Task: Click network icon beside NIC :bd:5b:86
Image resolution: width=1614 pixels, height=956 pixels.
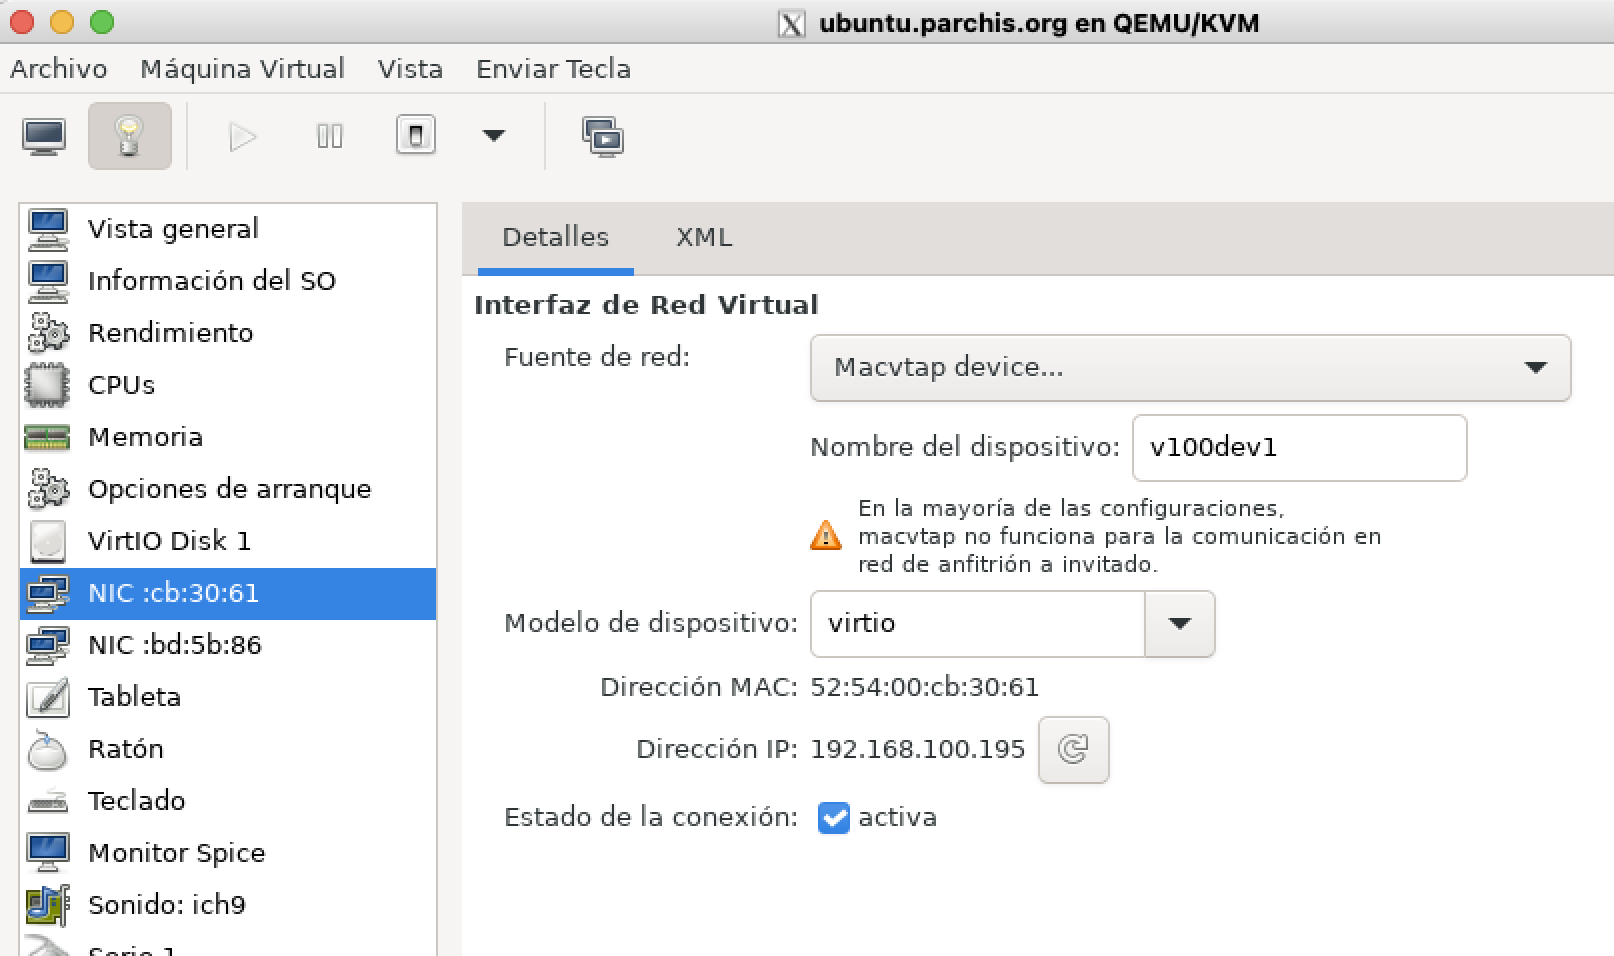Action: tap(48, 645)
